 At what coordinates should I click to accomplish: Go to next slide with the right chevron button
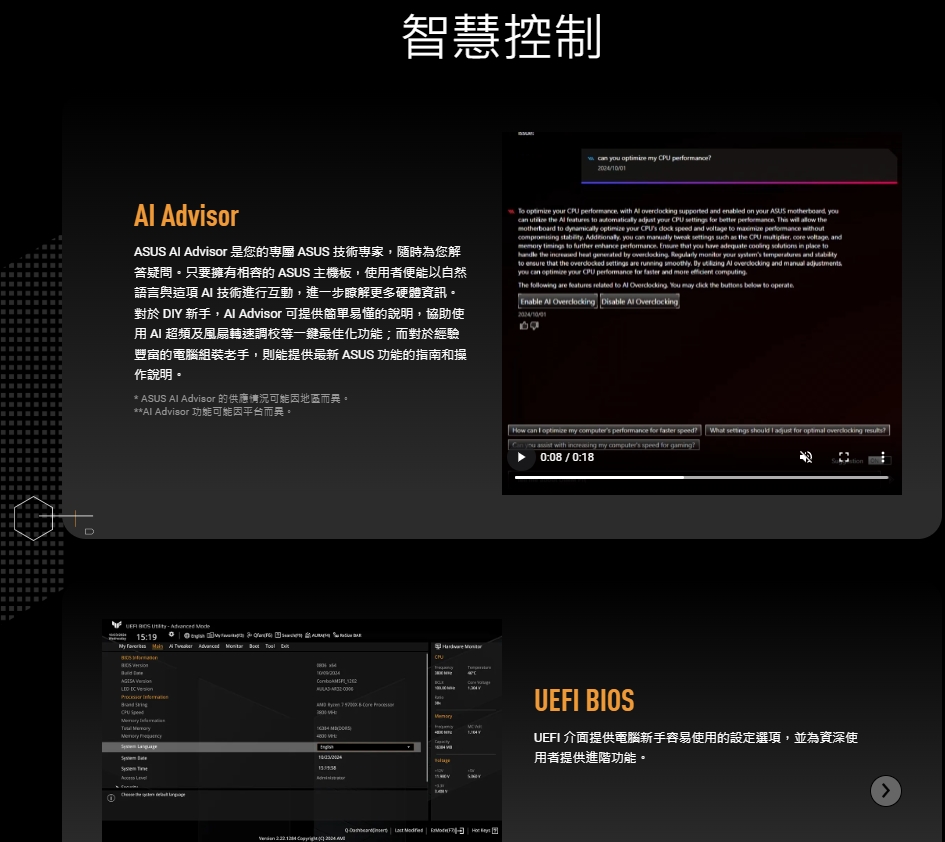point(885,791)
